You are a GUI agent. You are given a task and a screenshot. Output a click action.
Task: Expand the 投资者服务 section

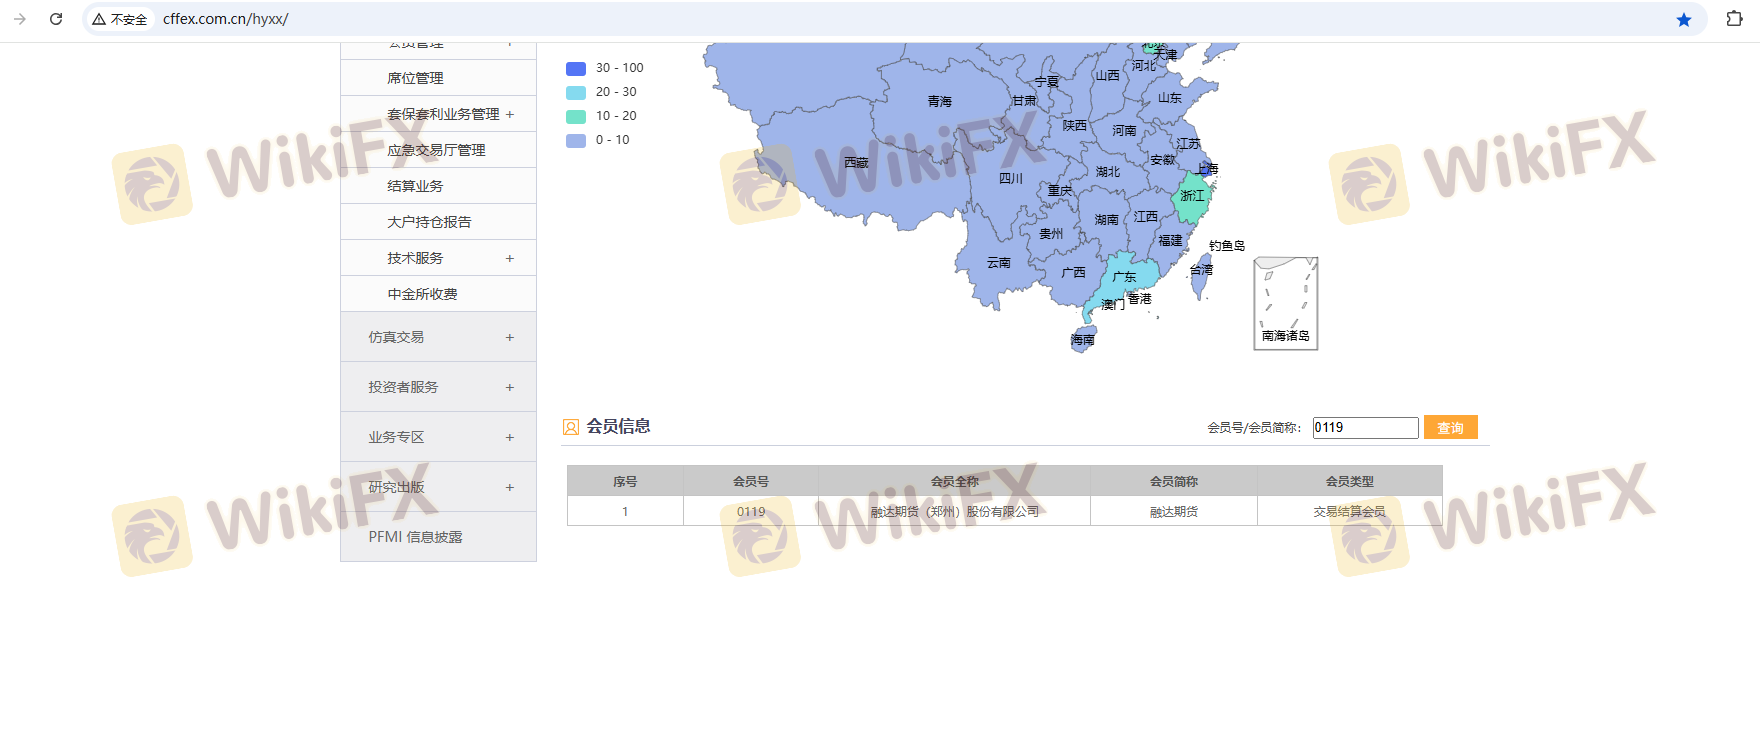[x=509, y=387]
